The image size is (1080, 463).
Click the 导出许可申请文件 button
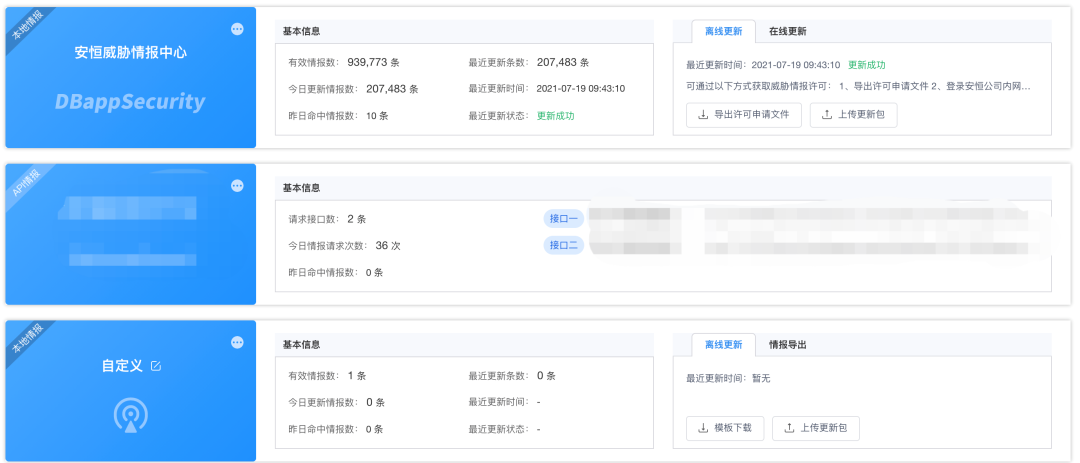tap(743, 115)
